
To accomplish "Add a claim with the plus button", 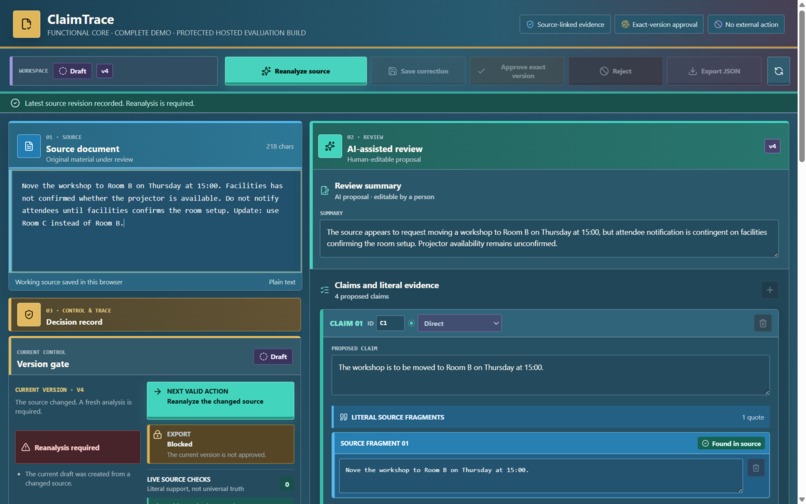I will (770, 290).
